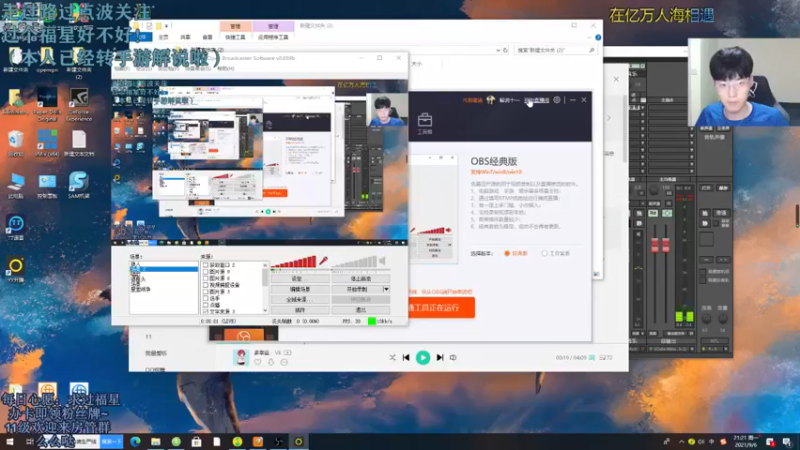Open the pink Manage ribbon tab
800x450 pixels.
click(235, 26)
